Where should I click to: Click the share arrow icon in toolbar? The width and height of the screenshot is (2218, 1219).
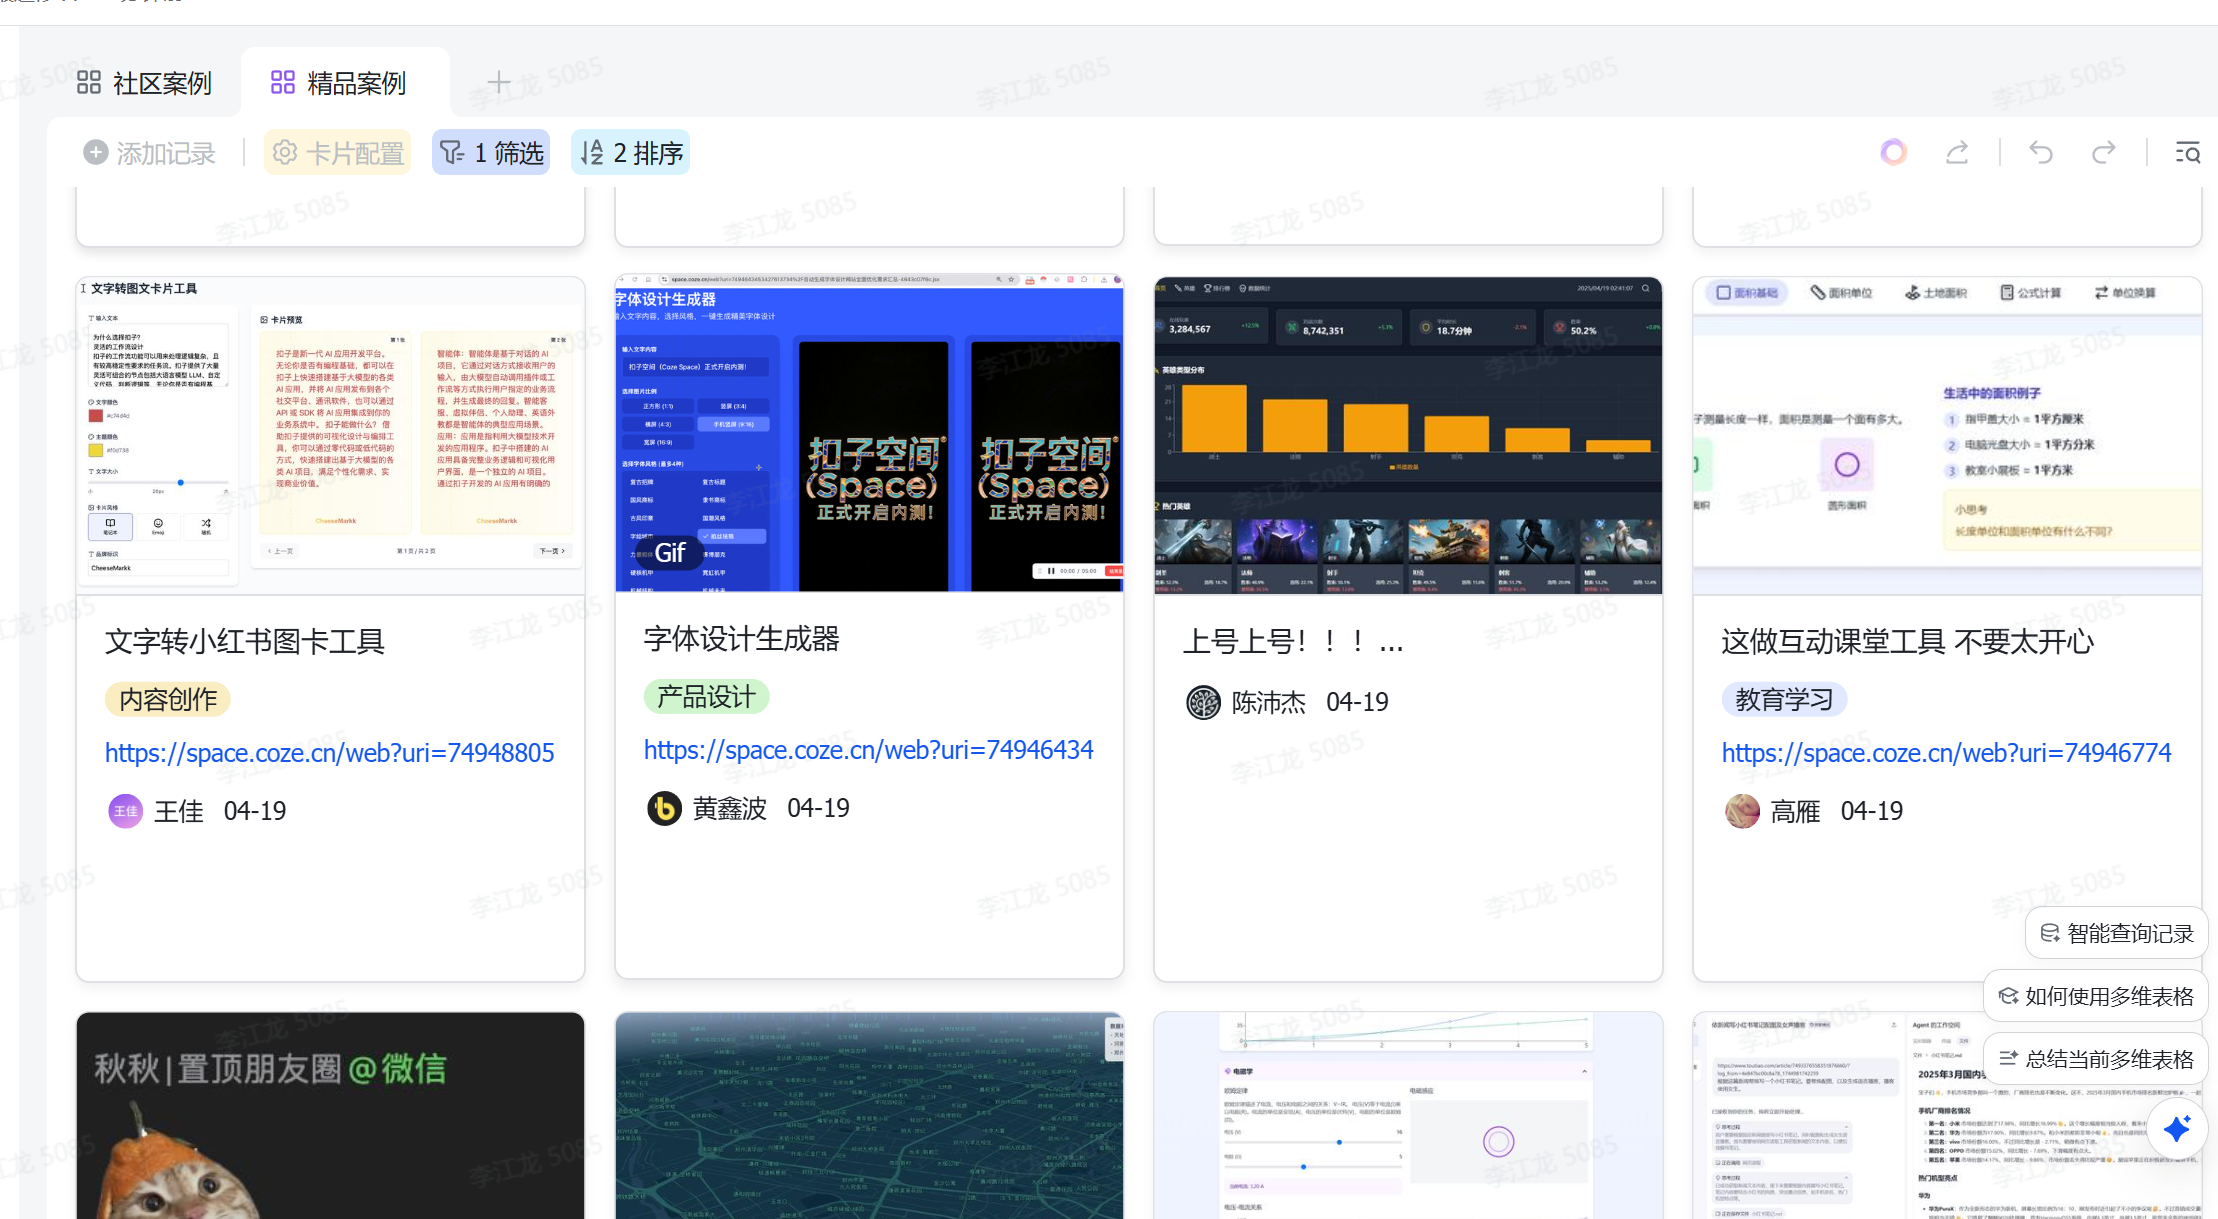(x=1957, y=153)
